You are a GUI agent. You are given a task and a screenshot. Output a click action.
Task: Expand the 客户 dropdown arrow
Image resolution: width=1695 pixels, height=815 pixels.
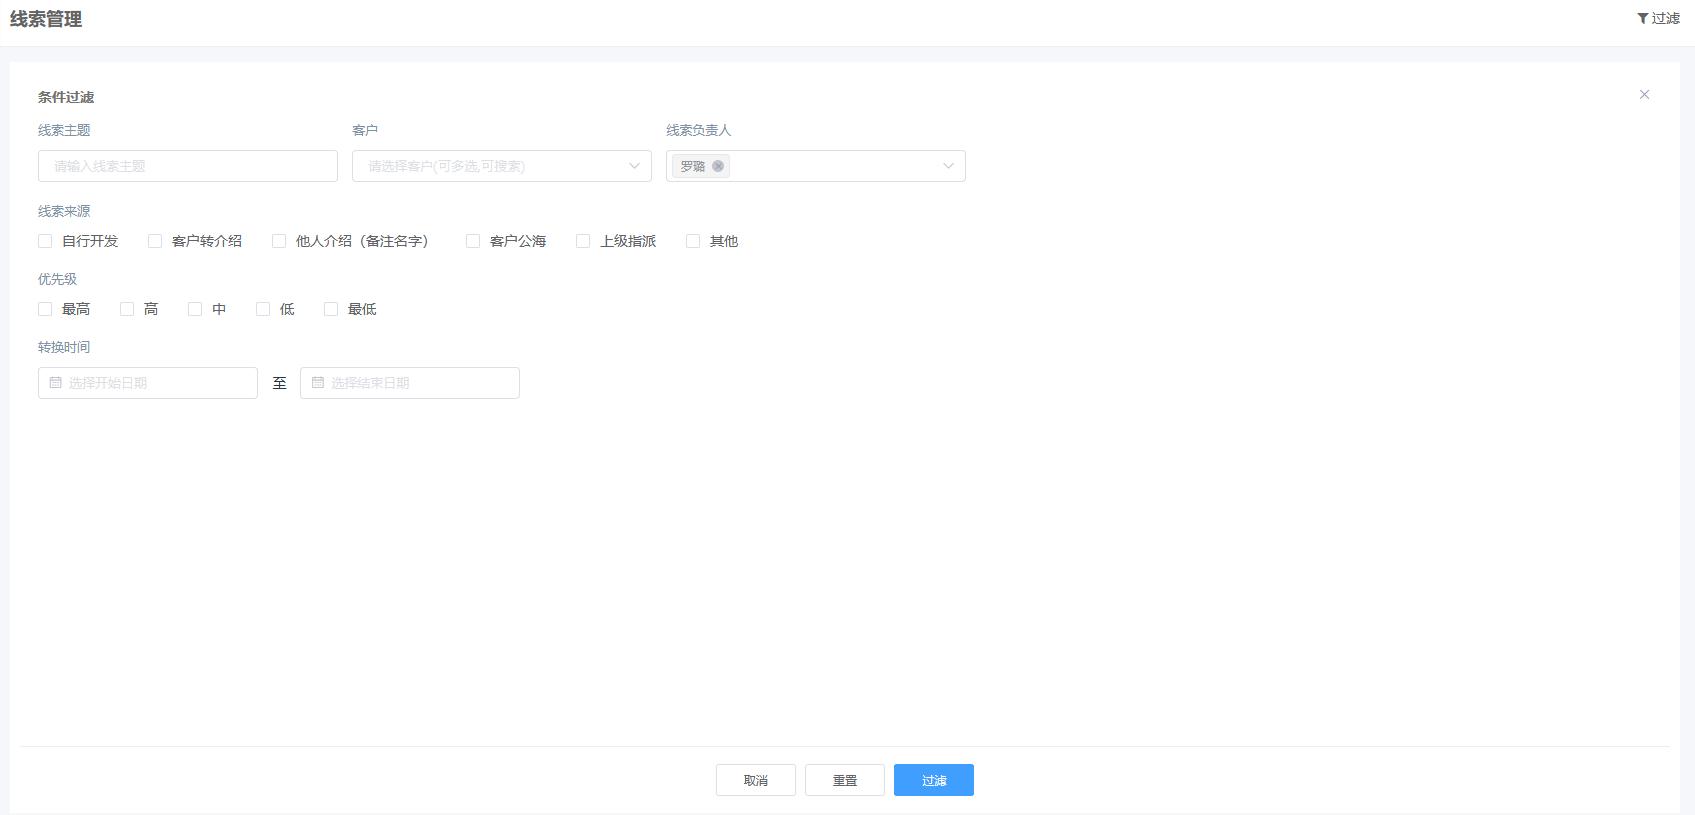click(x=634, y=166)
